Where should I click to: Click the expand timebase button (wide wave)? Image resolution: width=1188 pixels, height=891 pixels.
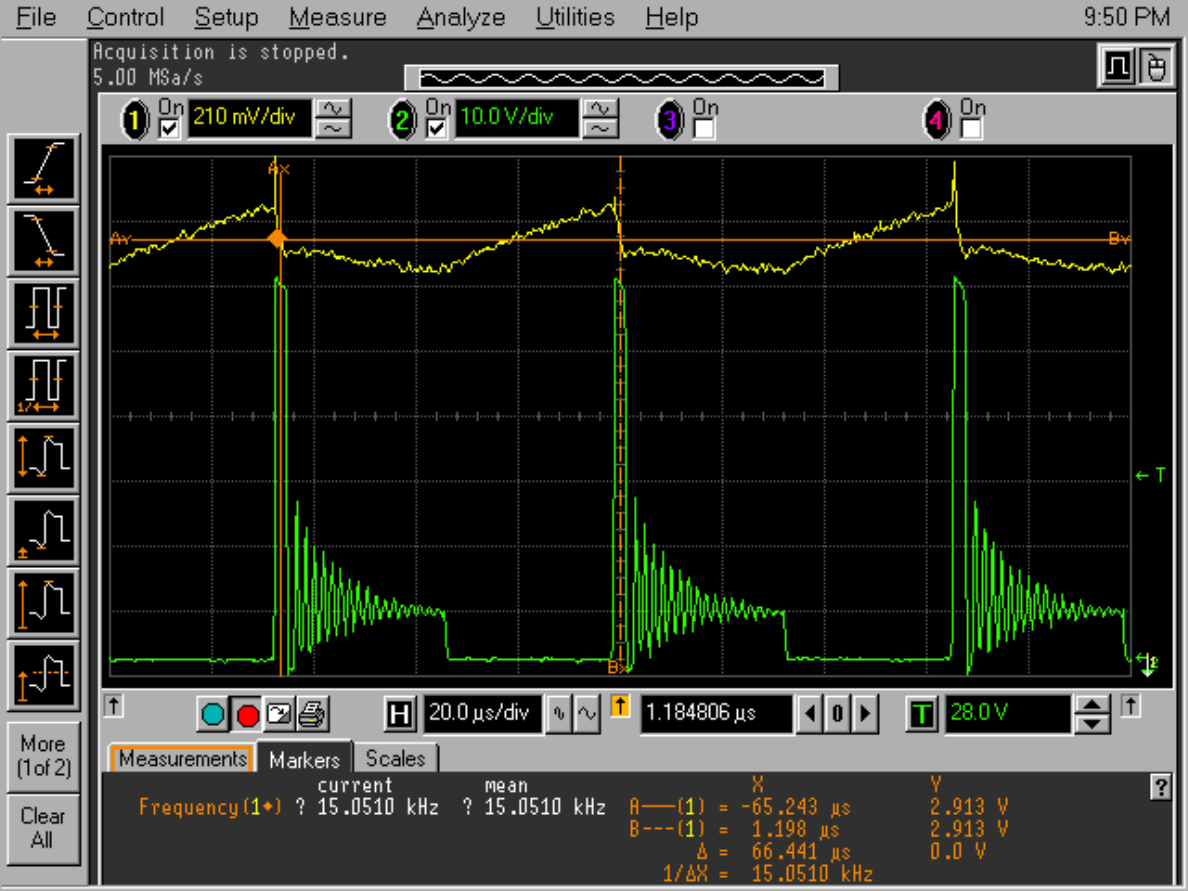pos(587,714)
